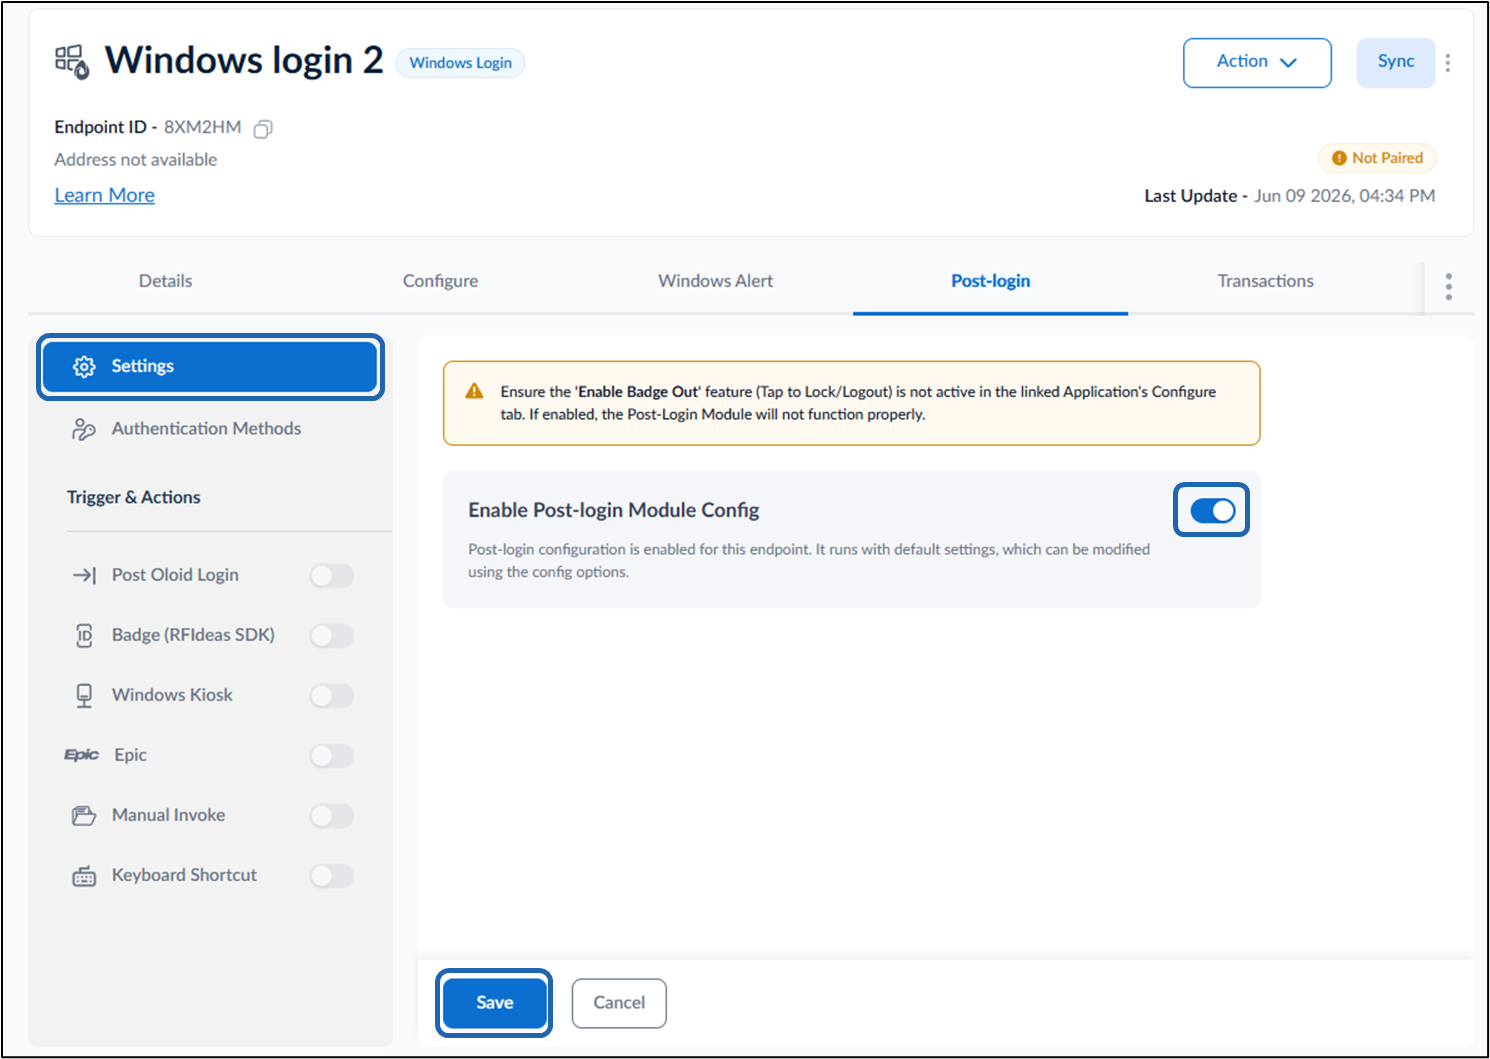Open the more-tabs menu after Transactions

(x=1448, y=287)
